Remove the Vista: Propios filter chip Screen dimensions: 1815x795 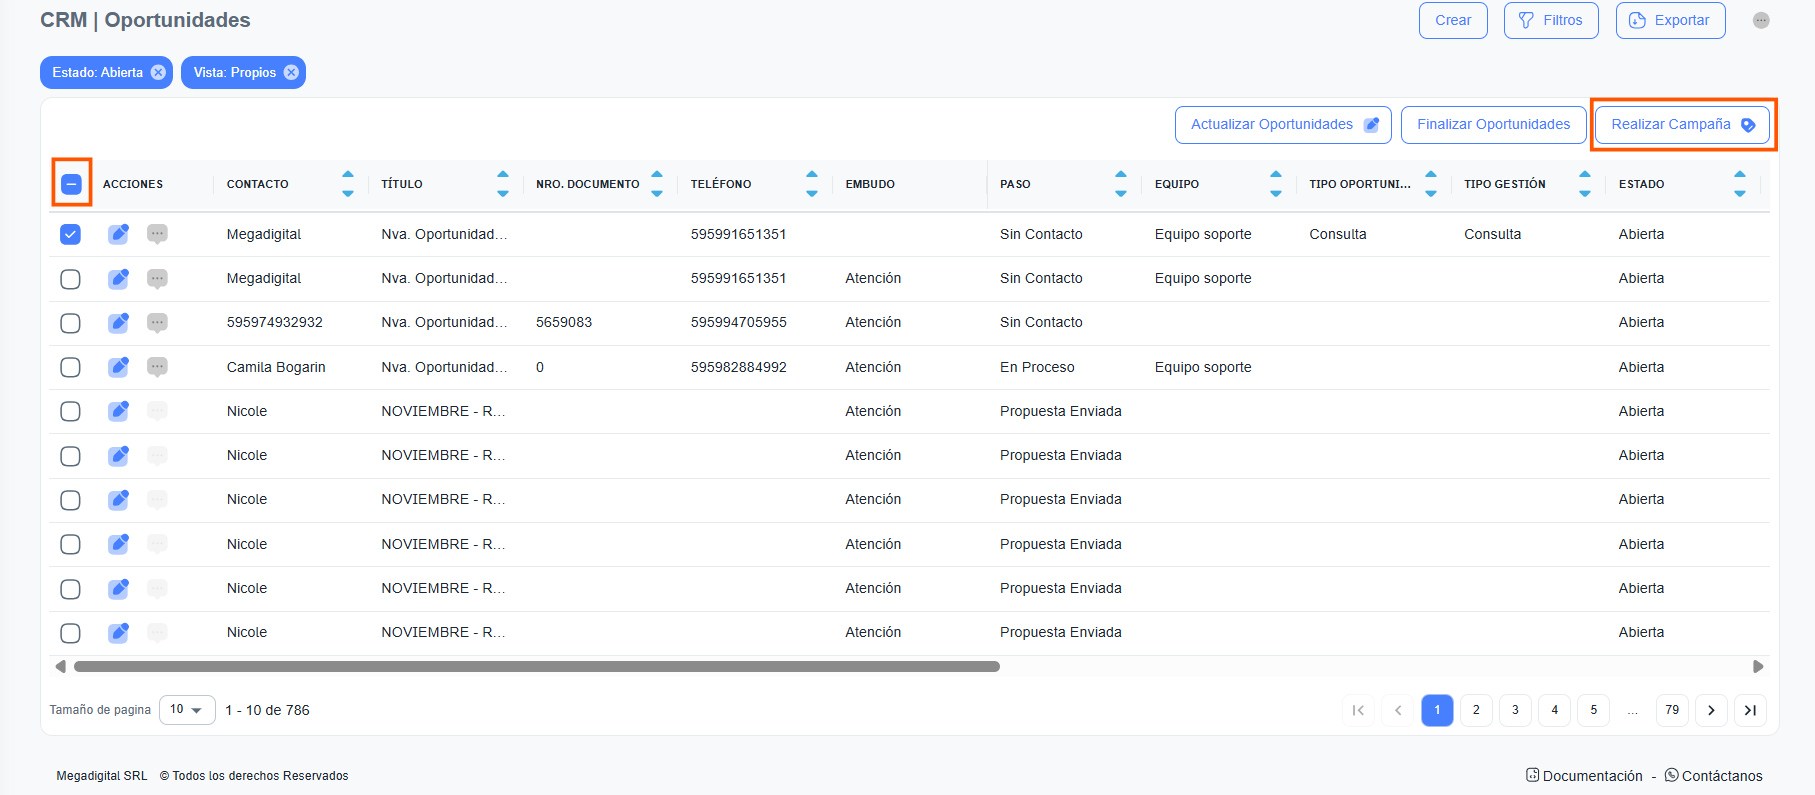[291, 73]
